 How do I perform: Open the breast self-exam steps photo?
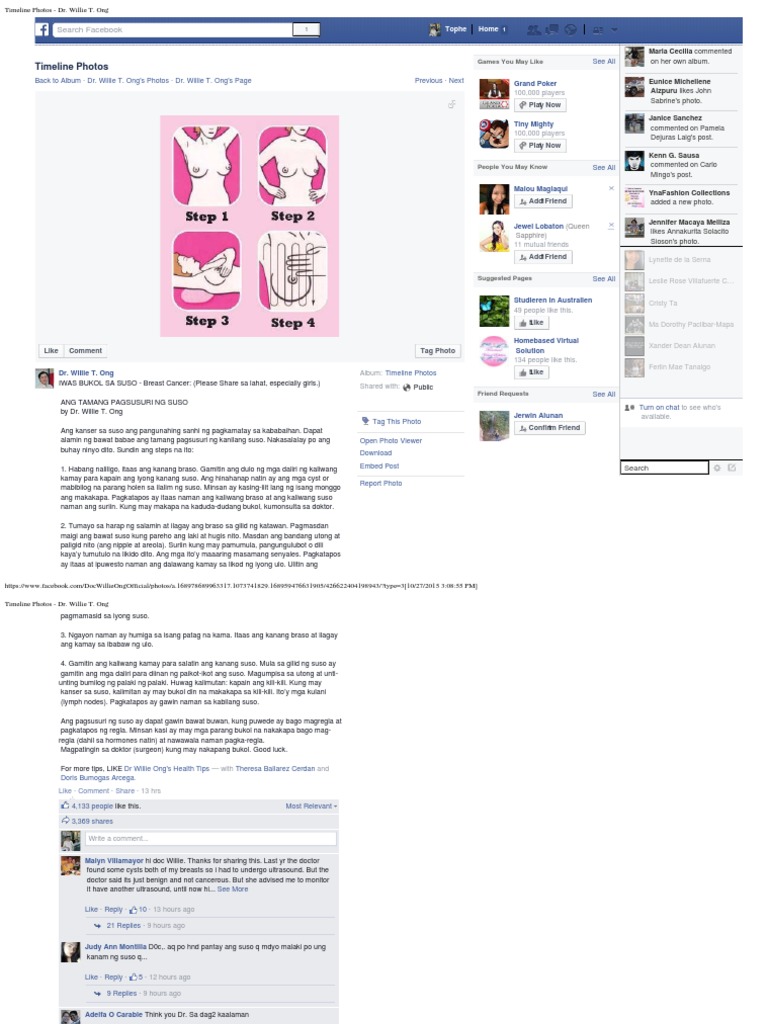point(249,226)
